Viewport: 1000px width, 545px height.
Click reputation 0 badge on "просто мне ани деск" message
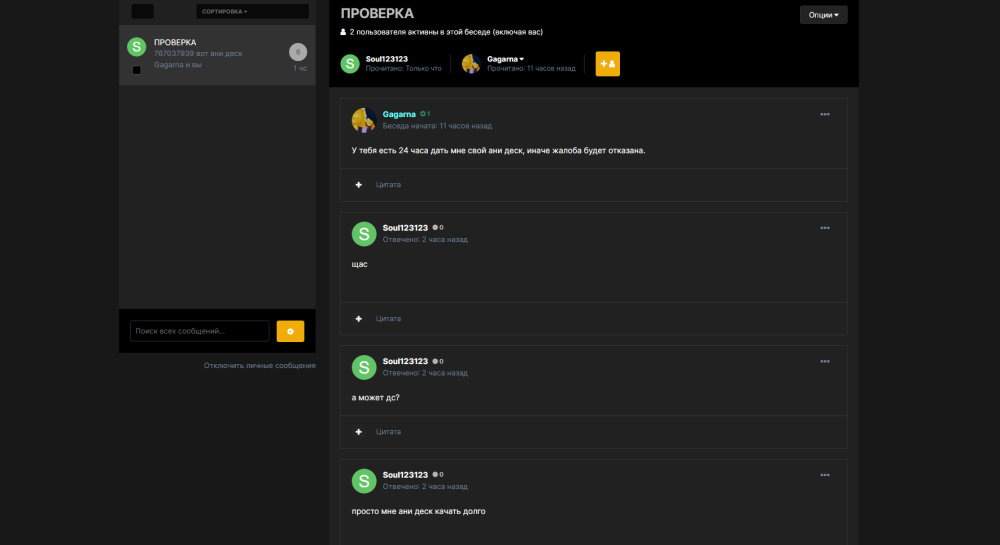pos(438,475)
